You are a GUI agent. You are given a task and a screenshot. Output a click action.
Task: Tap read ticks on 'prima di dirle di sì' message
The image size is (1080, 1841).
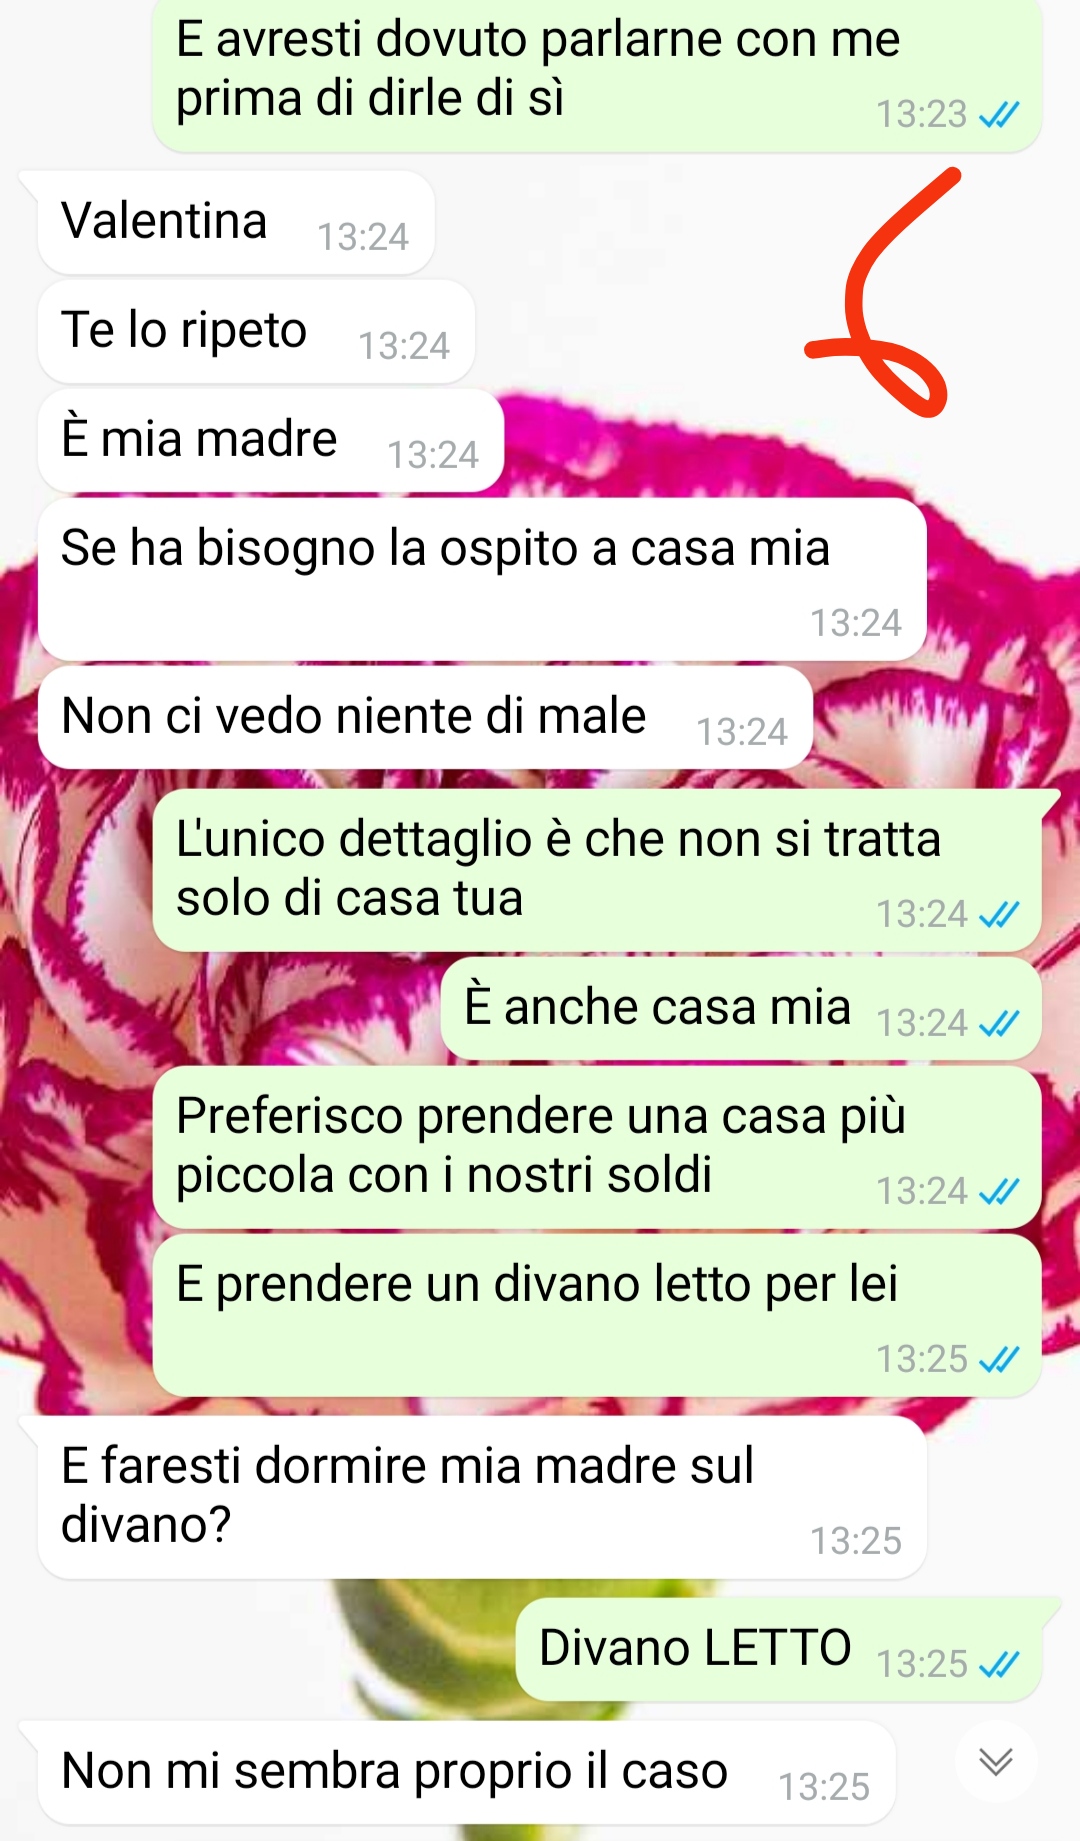tap(999, 114)
